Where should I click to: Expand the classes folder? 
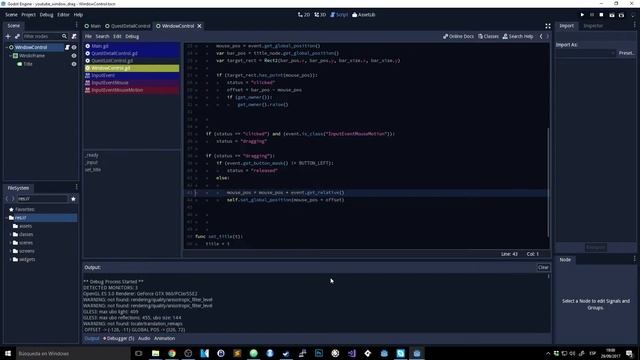click(x=11, y=235)
